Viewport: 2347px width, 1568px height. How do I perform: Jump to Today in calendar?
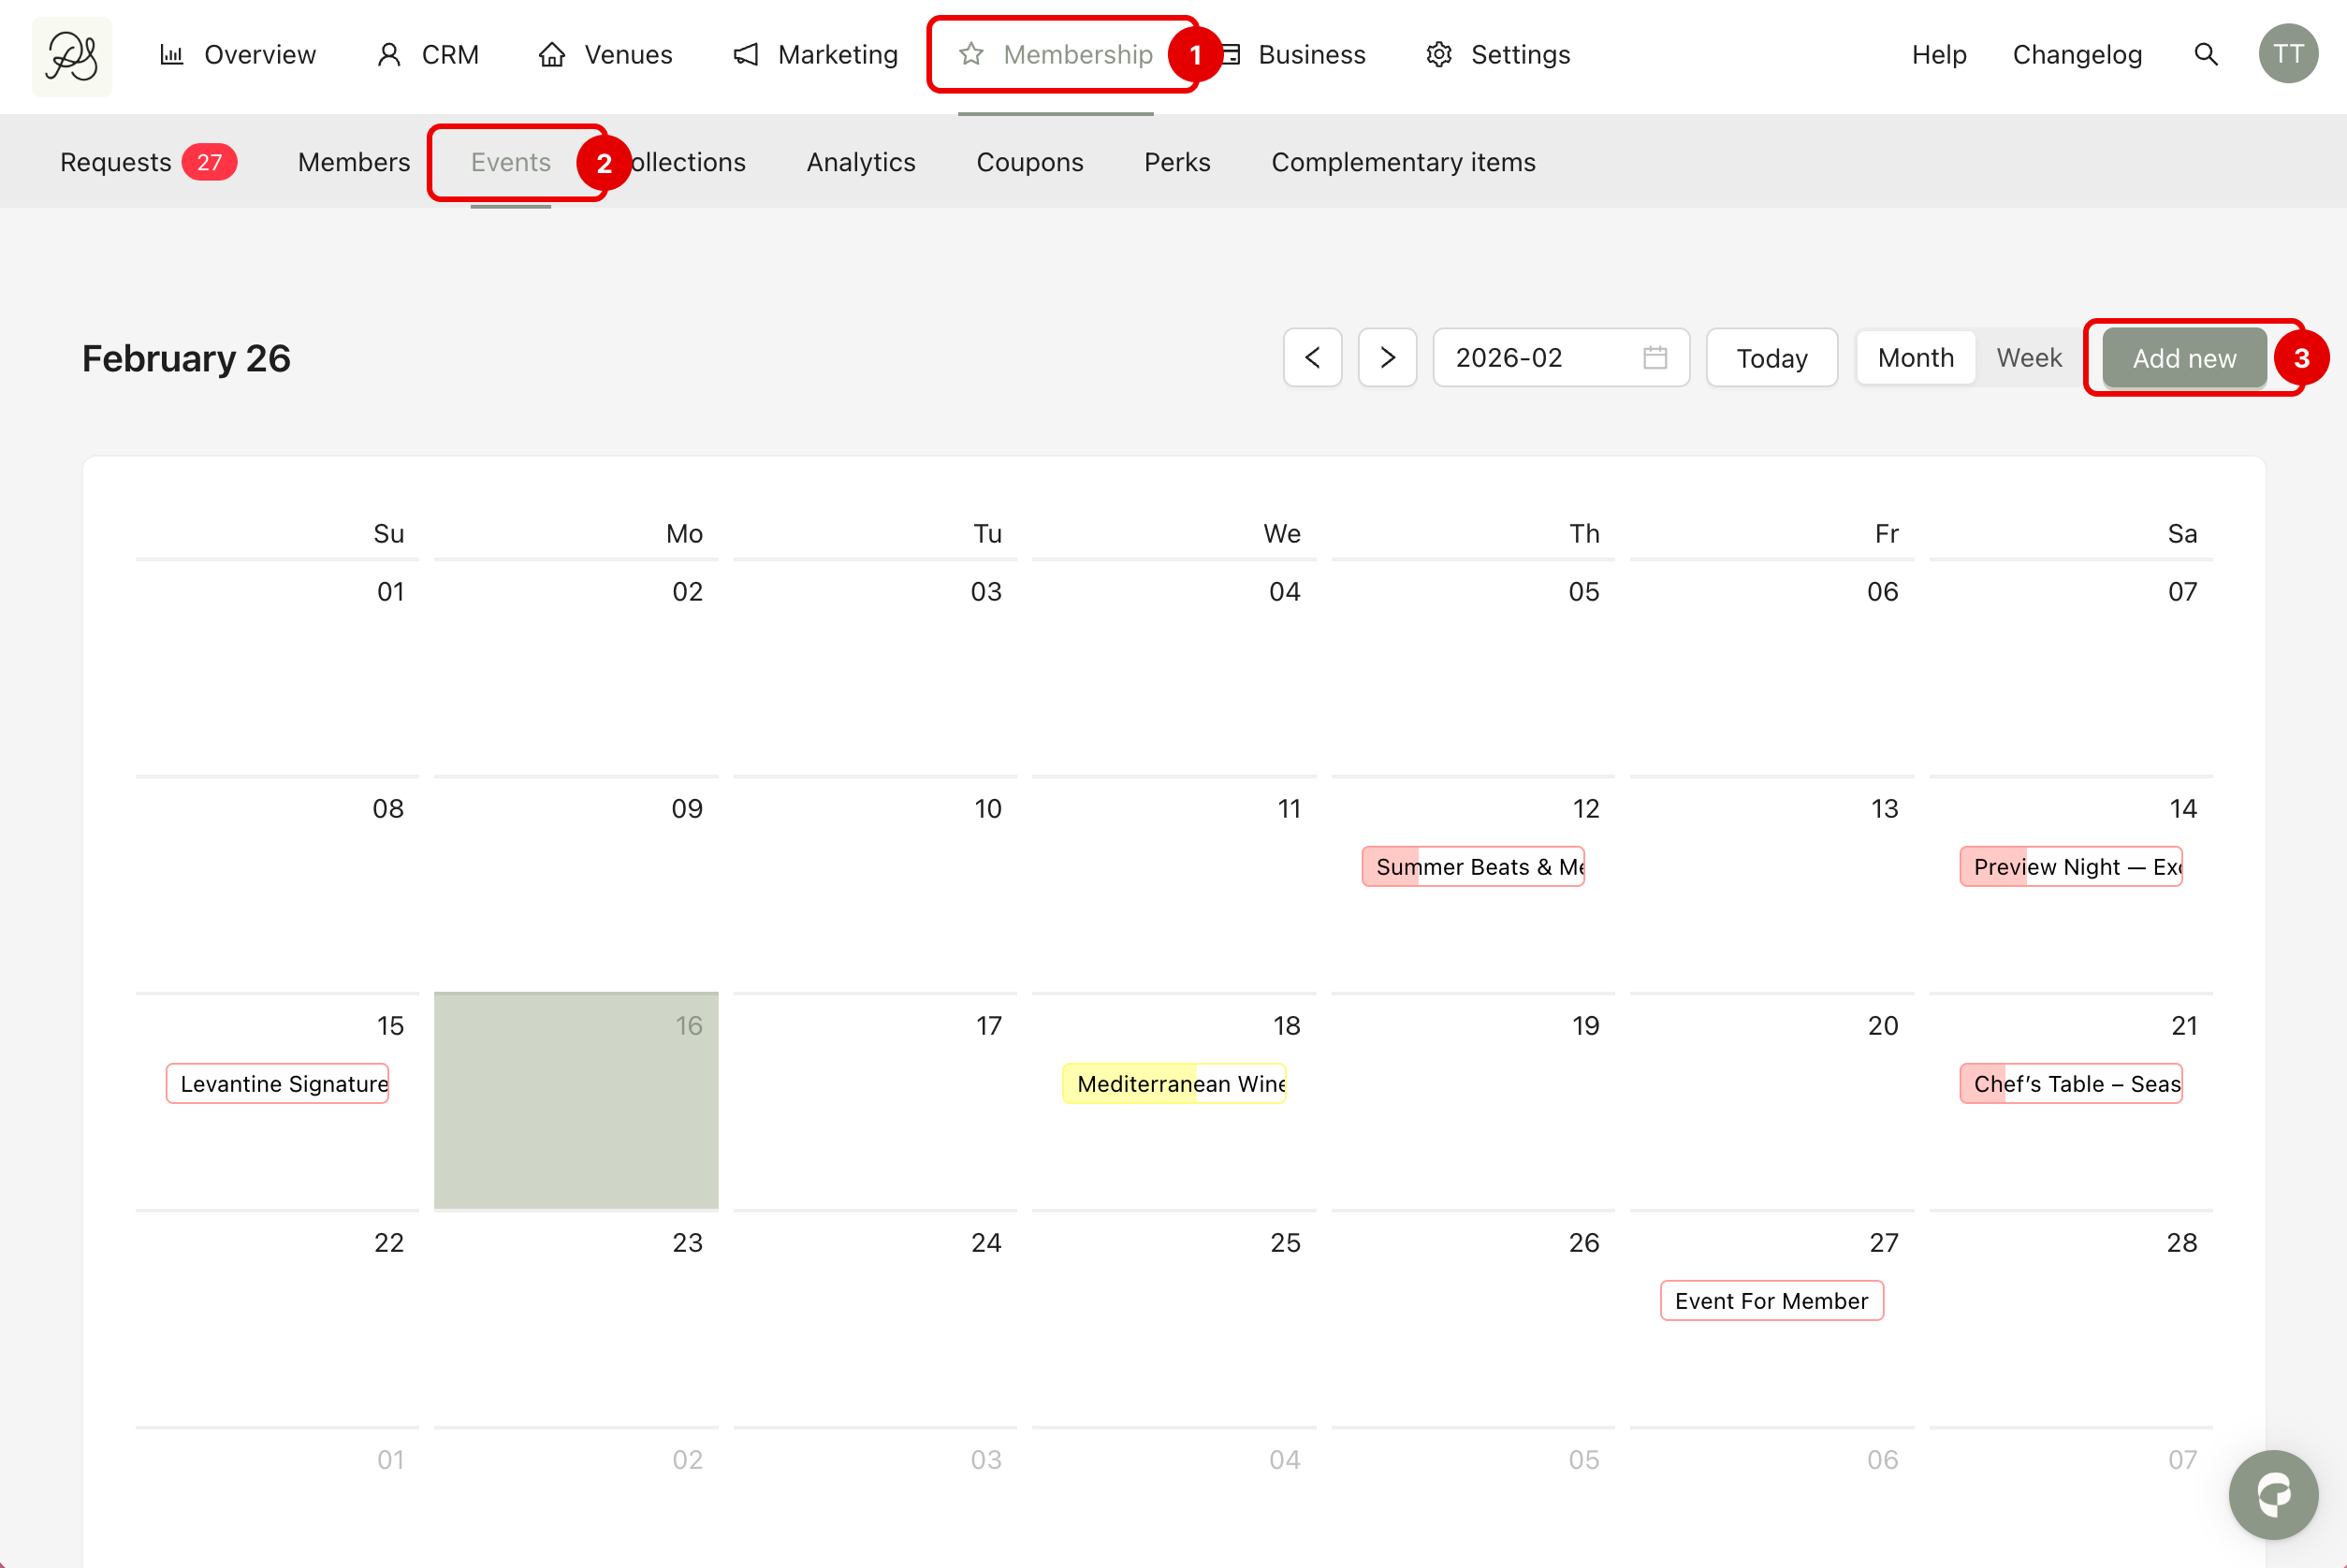tap(1771, 358)
